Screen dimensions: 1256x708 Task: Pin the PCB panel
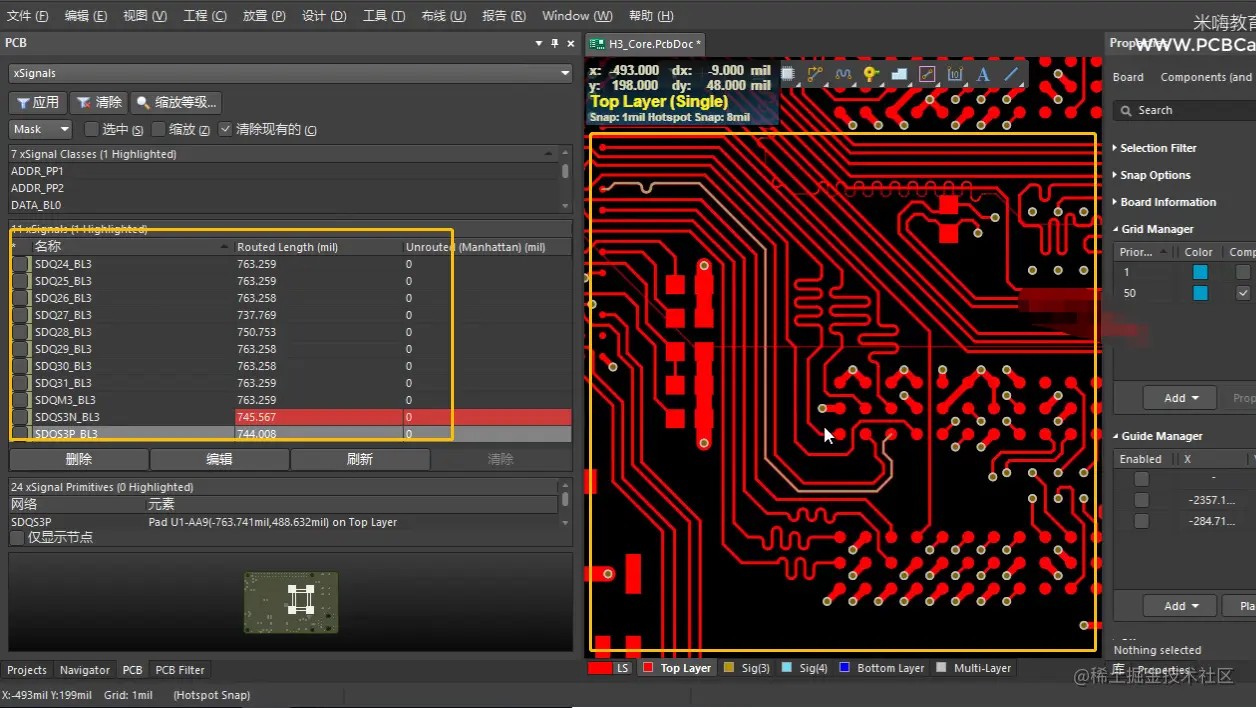point(555,43)
